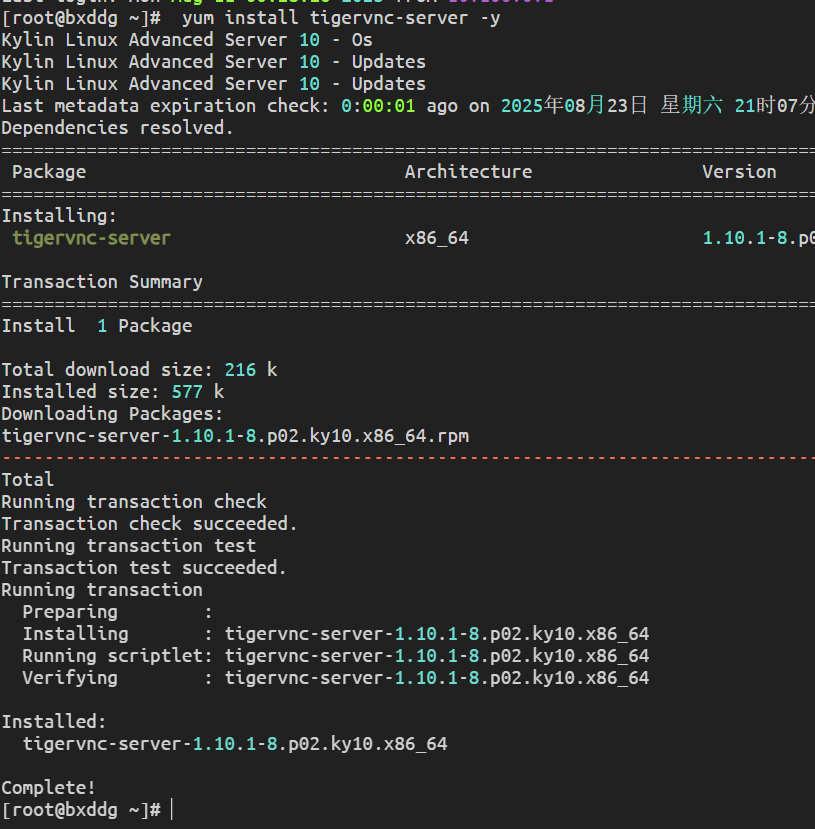Click the 'Running transaction test' line
Image resolution: width=815 pixels, height=829 pixels.
(129, 546)
